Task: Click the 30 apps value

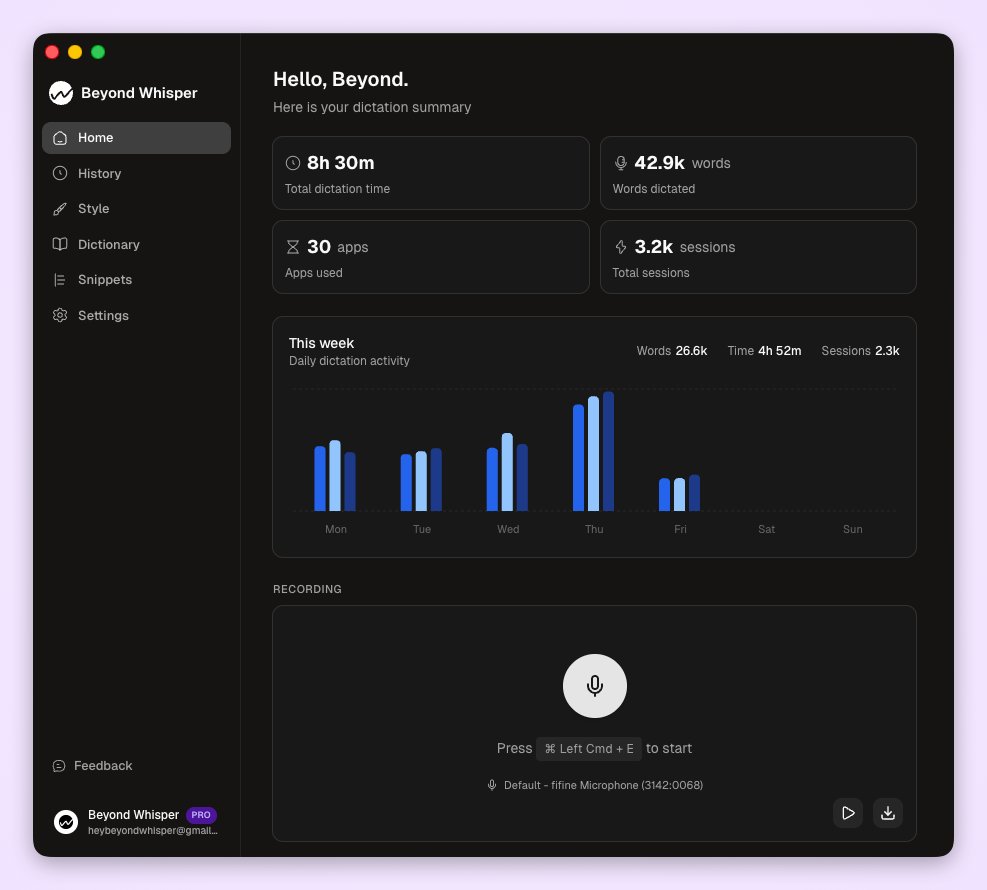Action: [x=319, y=247]
